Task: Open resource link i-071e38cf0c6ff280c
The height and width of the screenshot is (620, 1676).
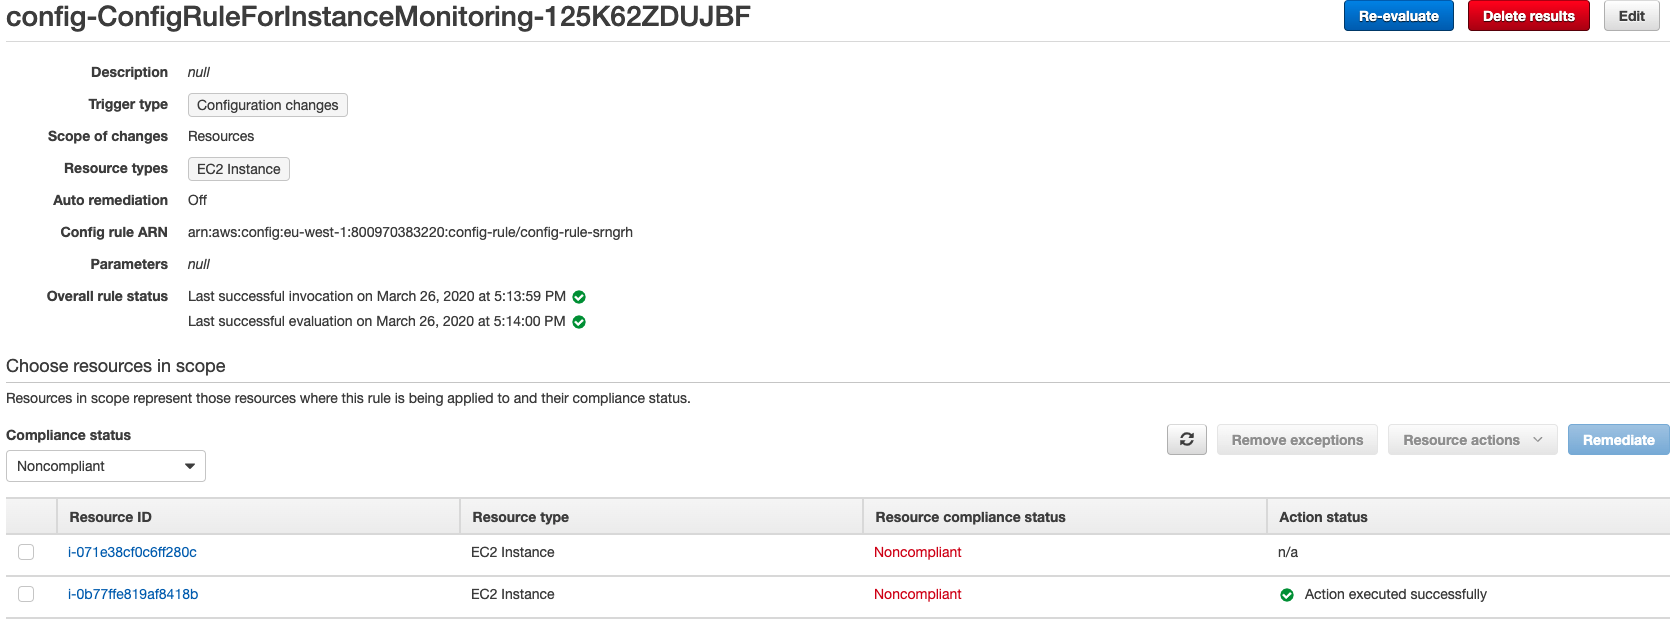Action: pos(132,552)
